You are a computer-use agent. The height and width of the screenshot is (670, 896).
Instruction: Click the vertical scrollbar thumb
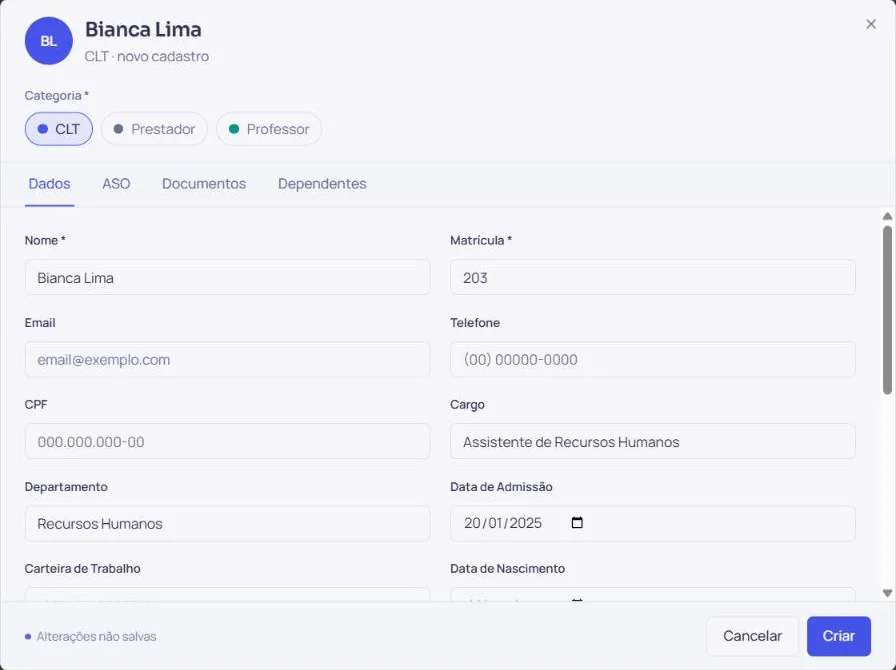887,310
